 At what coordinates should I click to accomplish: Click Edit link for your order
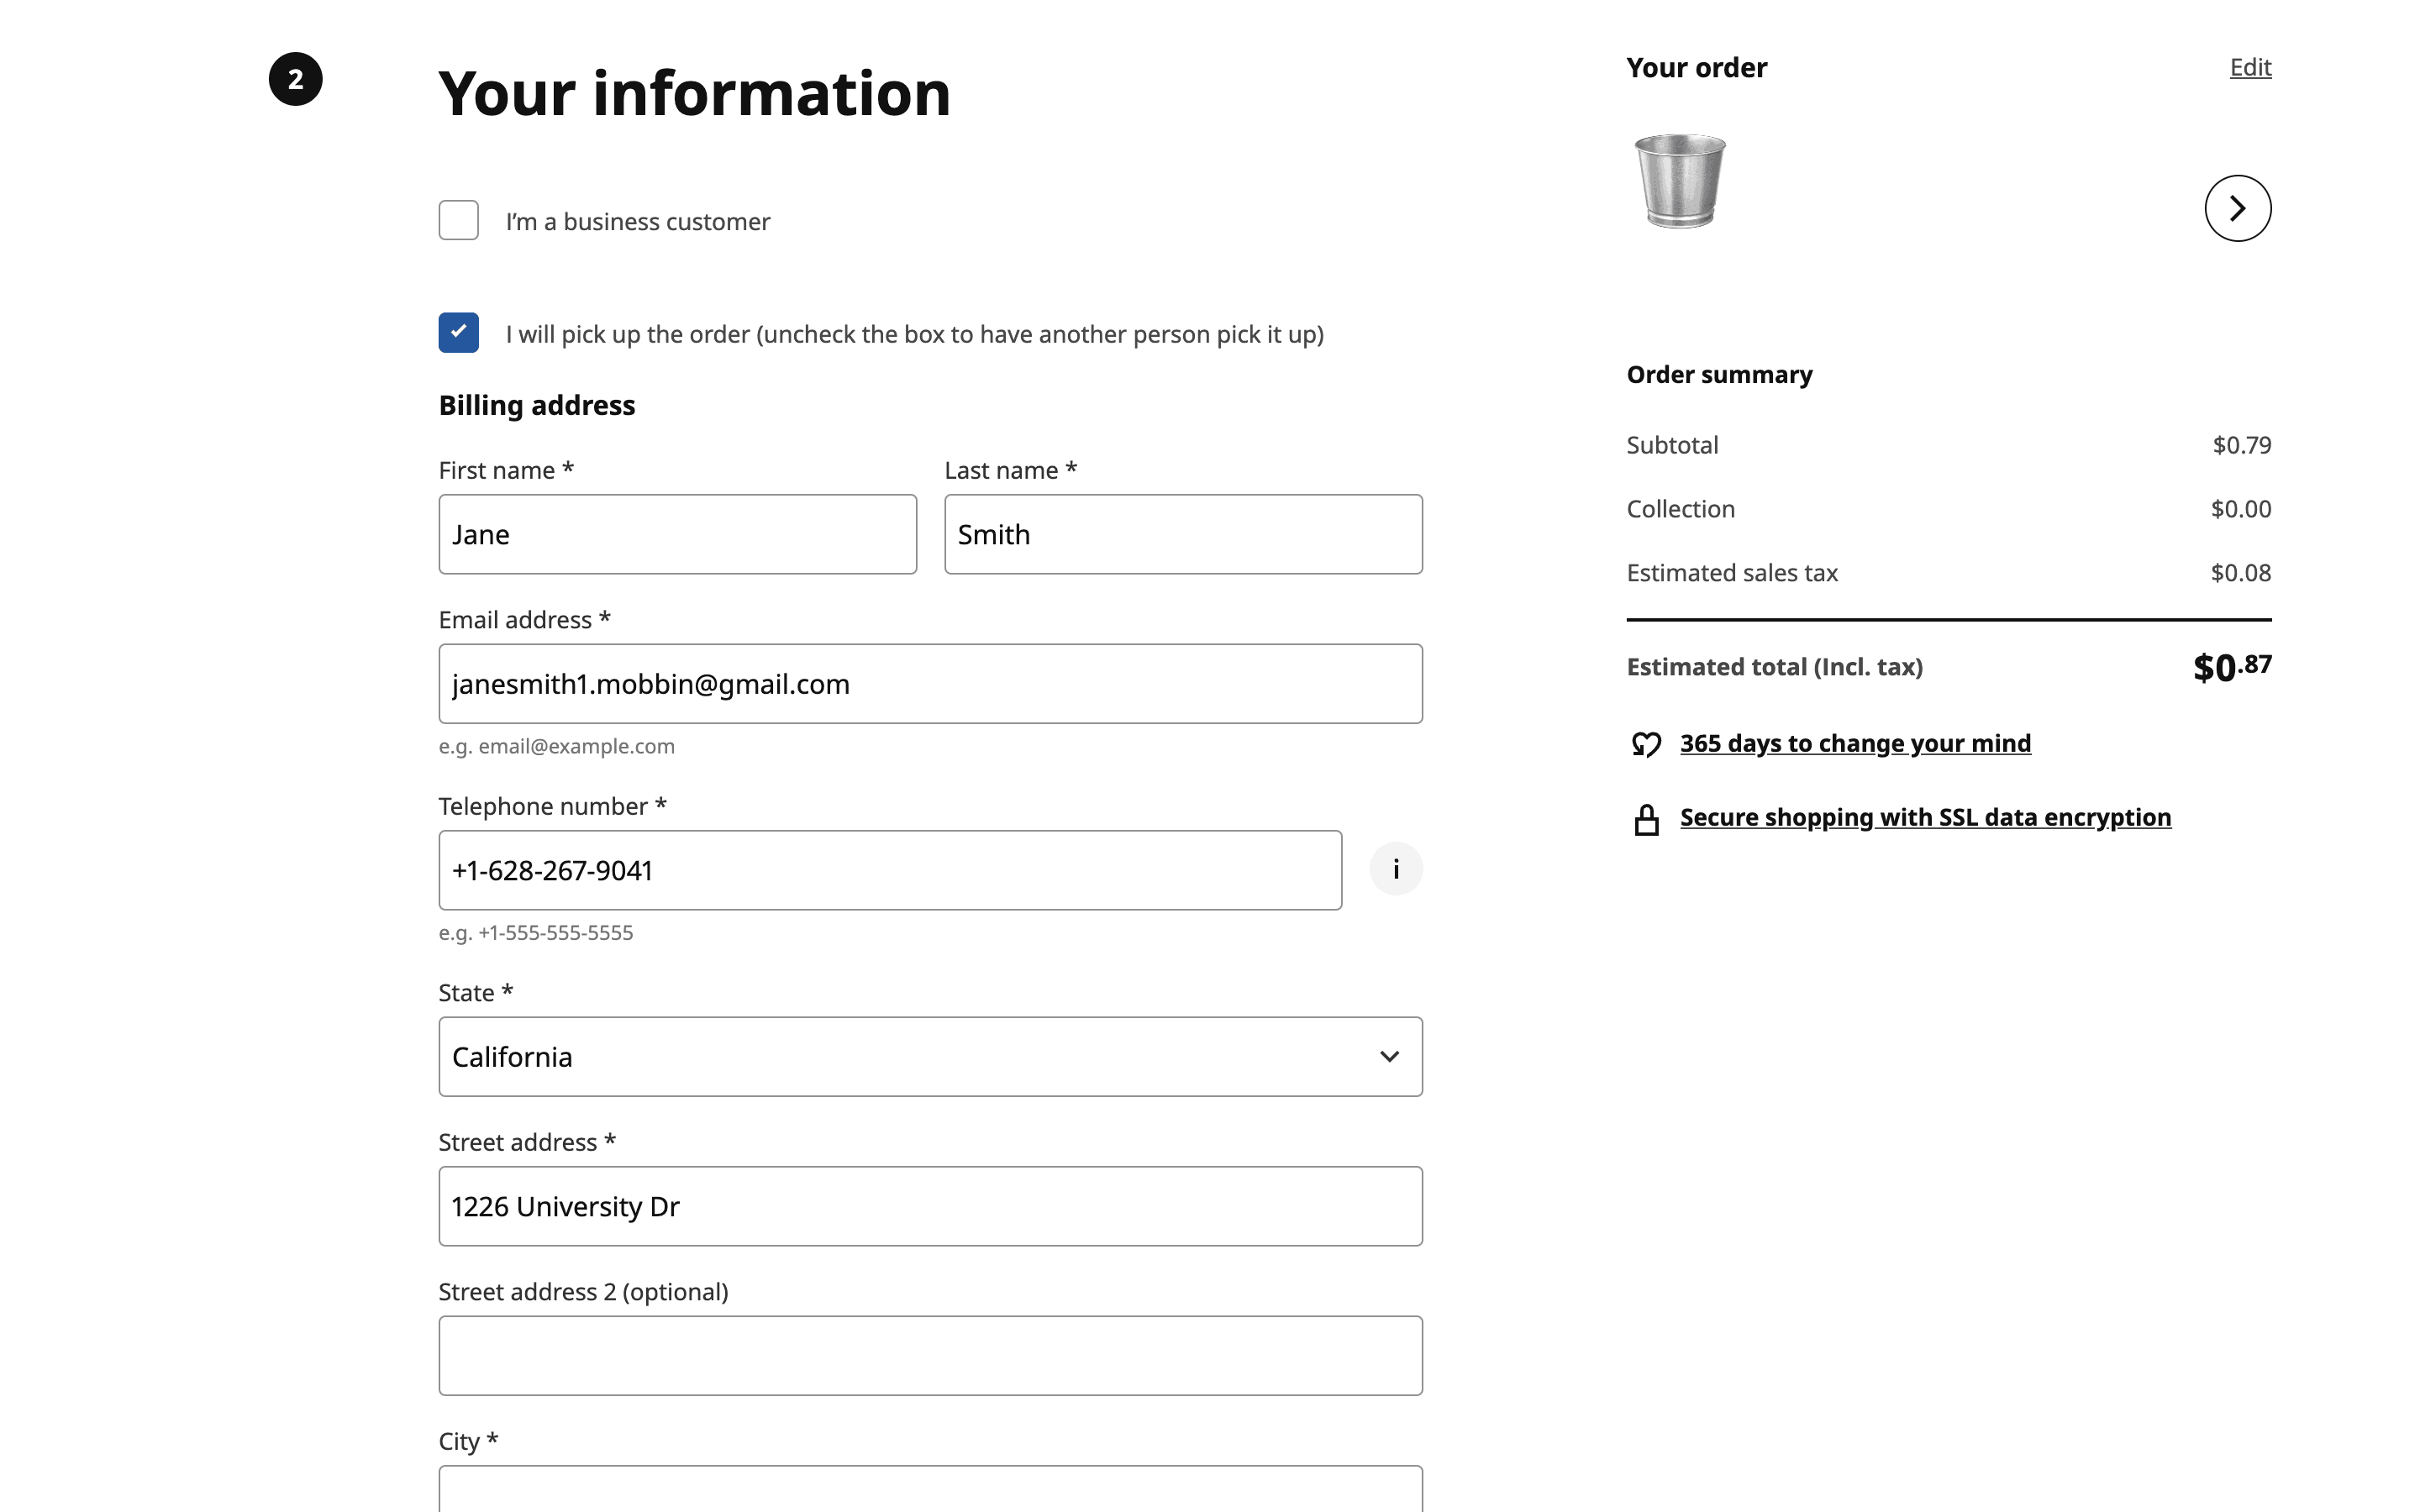(x=2250, y=67)
